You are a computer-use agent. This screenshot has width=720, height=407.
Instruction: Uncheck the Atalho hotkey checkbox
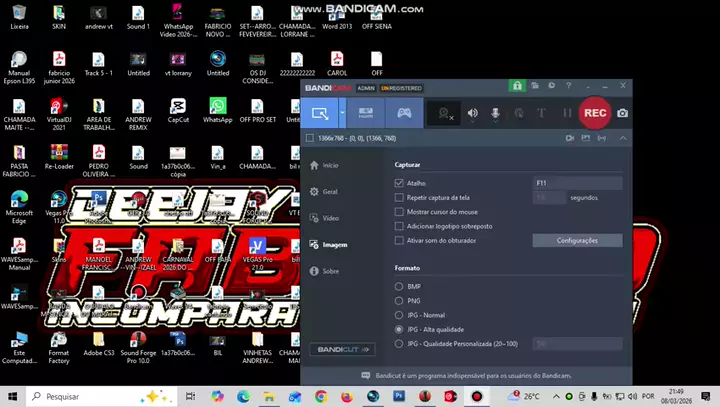pyautogui.click(x=400, y=184)
